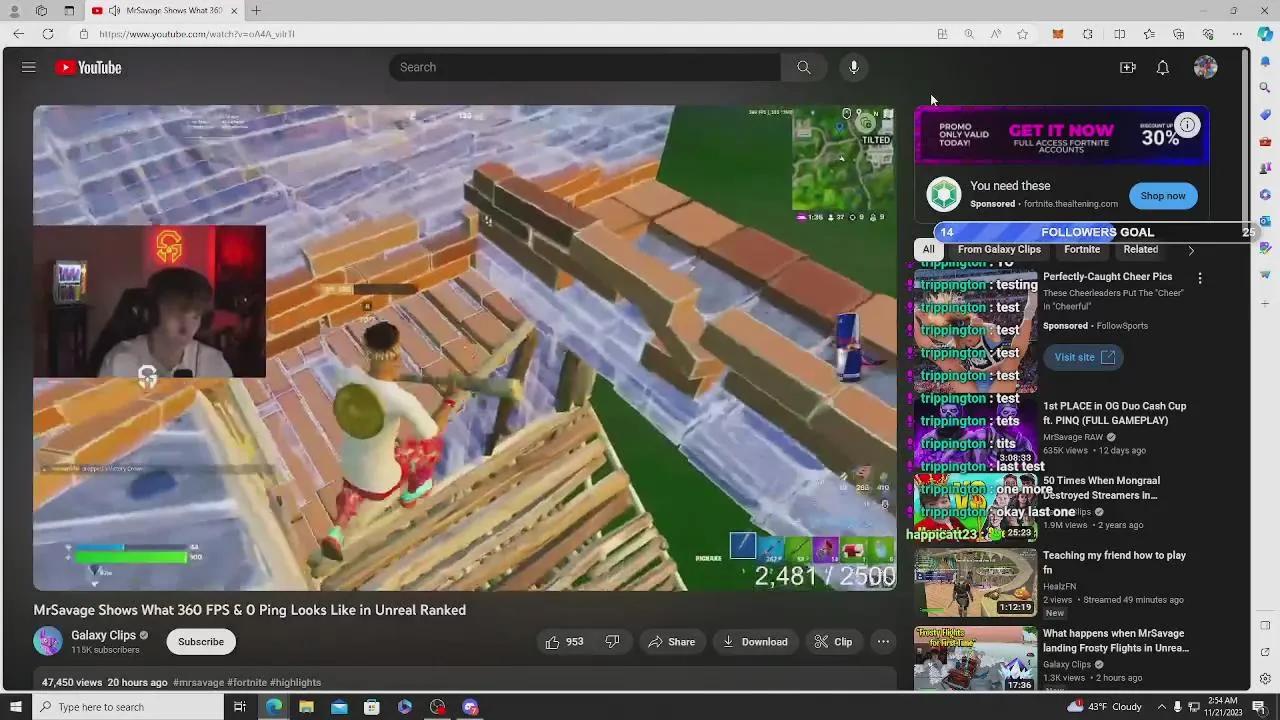
Task: Open 50 Times When Mongraal video title
Action: click(1100, 488)
